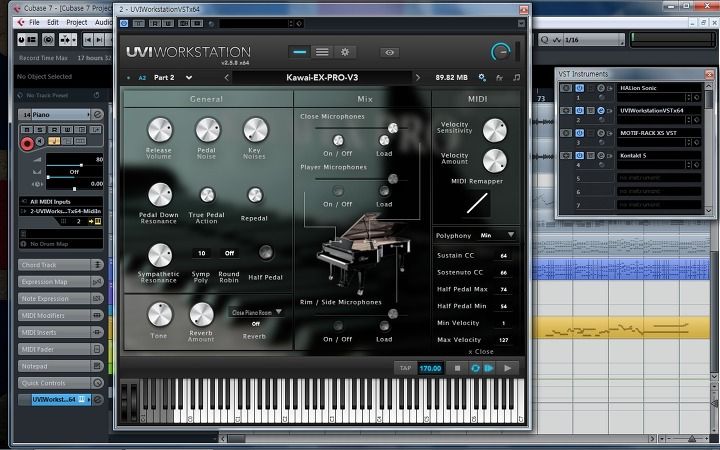This screenshot has height=450, width=720.
Task: Open HALion Sonic preset selector field
Action: coord(651,97)
